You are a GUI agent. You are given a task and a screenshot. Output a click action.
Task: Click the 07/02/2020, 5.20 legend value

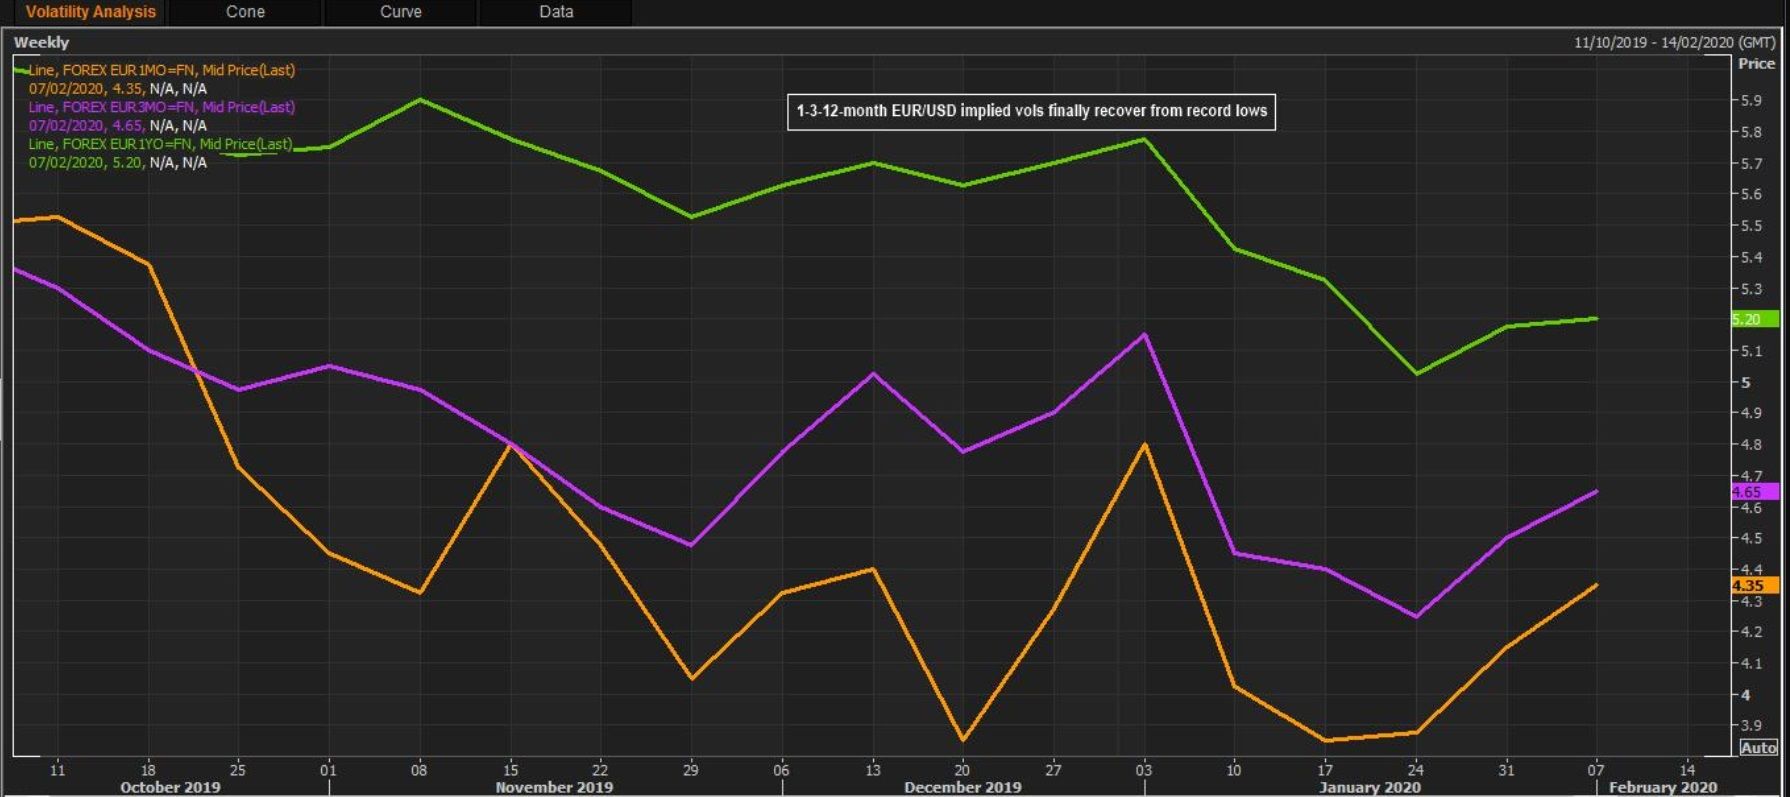[87, 163]
